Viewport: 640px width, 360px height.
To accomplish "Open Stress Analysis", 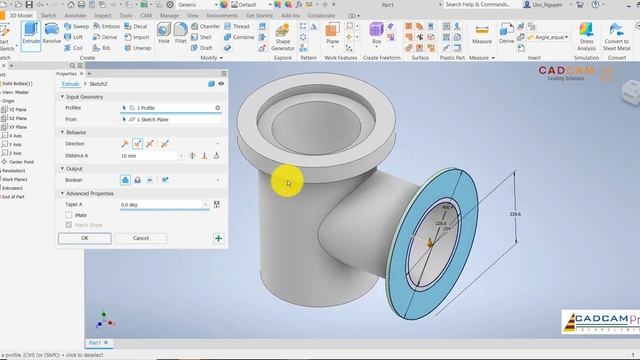I will coord(586,37).
